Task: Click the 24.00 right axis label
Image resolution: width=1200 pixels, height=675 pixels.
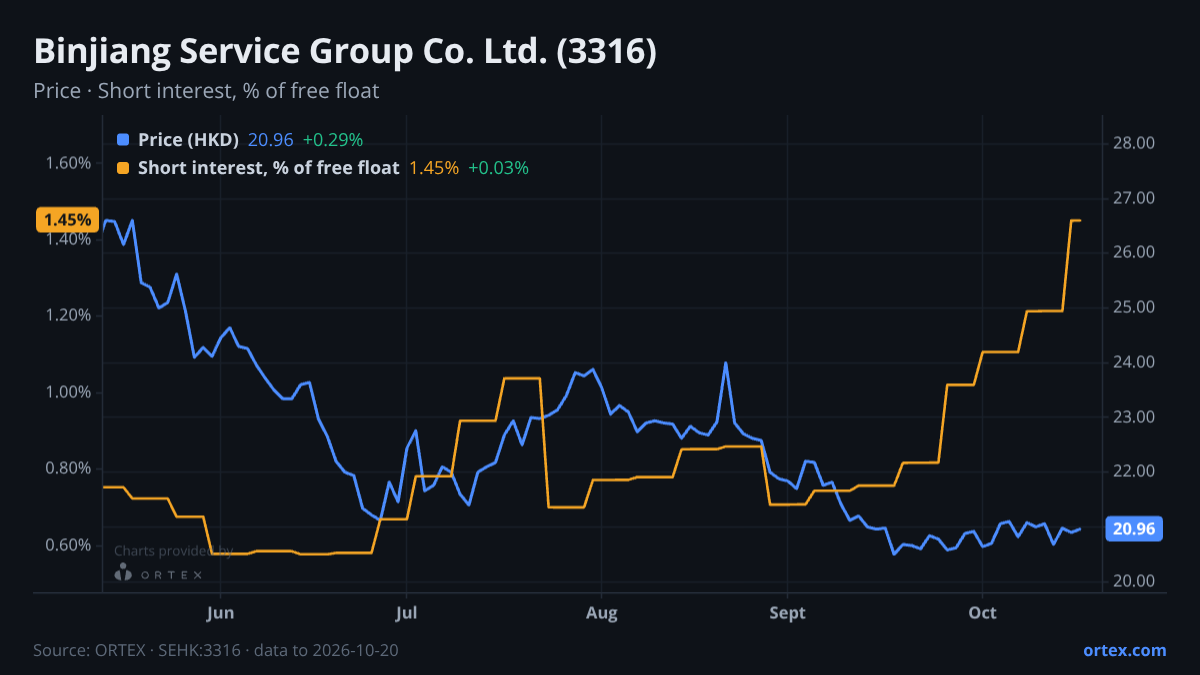Action: click(x=1134, y=362)
